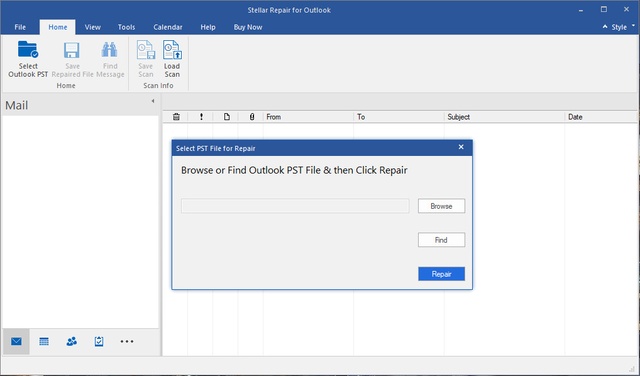Open the Tasks clipboard icon in bottom navigation
Screen dimensions: 640x376
tap(99, 341)
